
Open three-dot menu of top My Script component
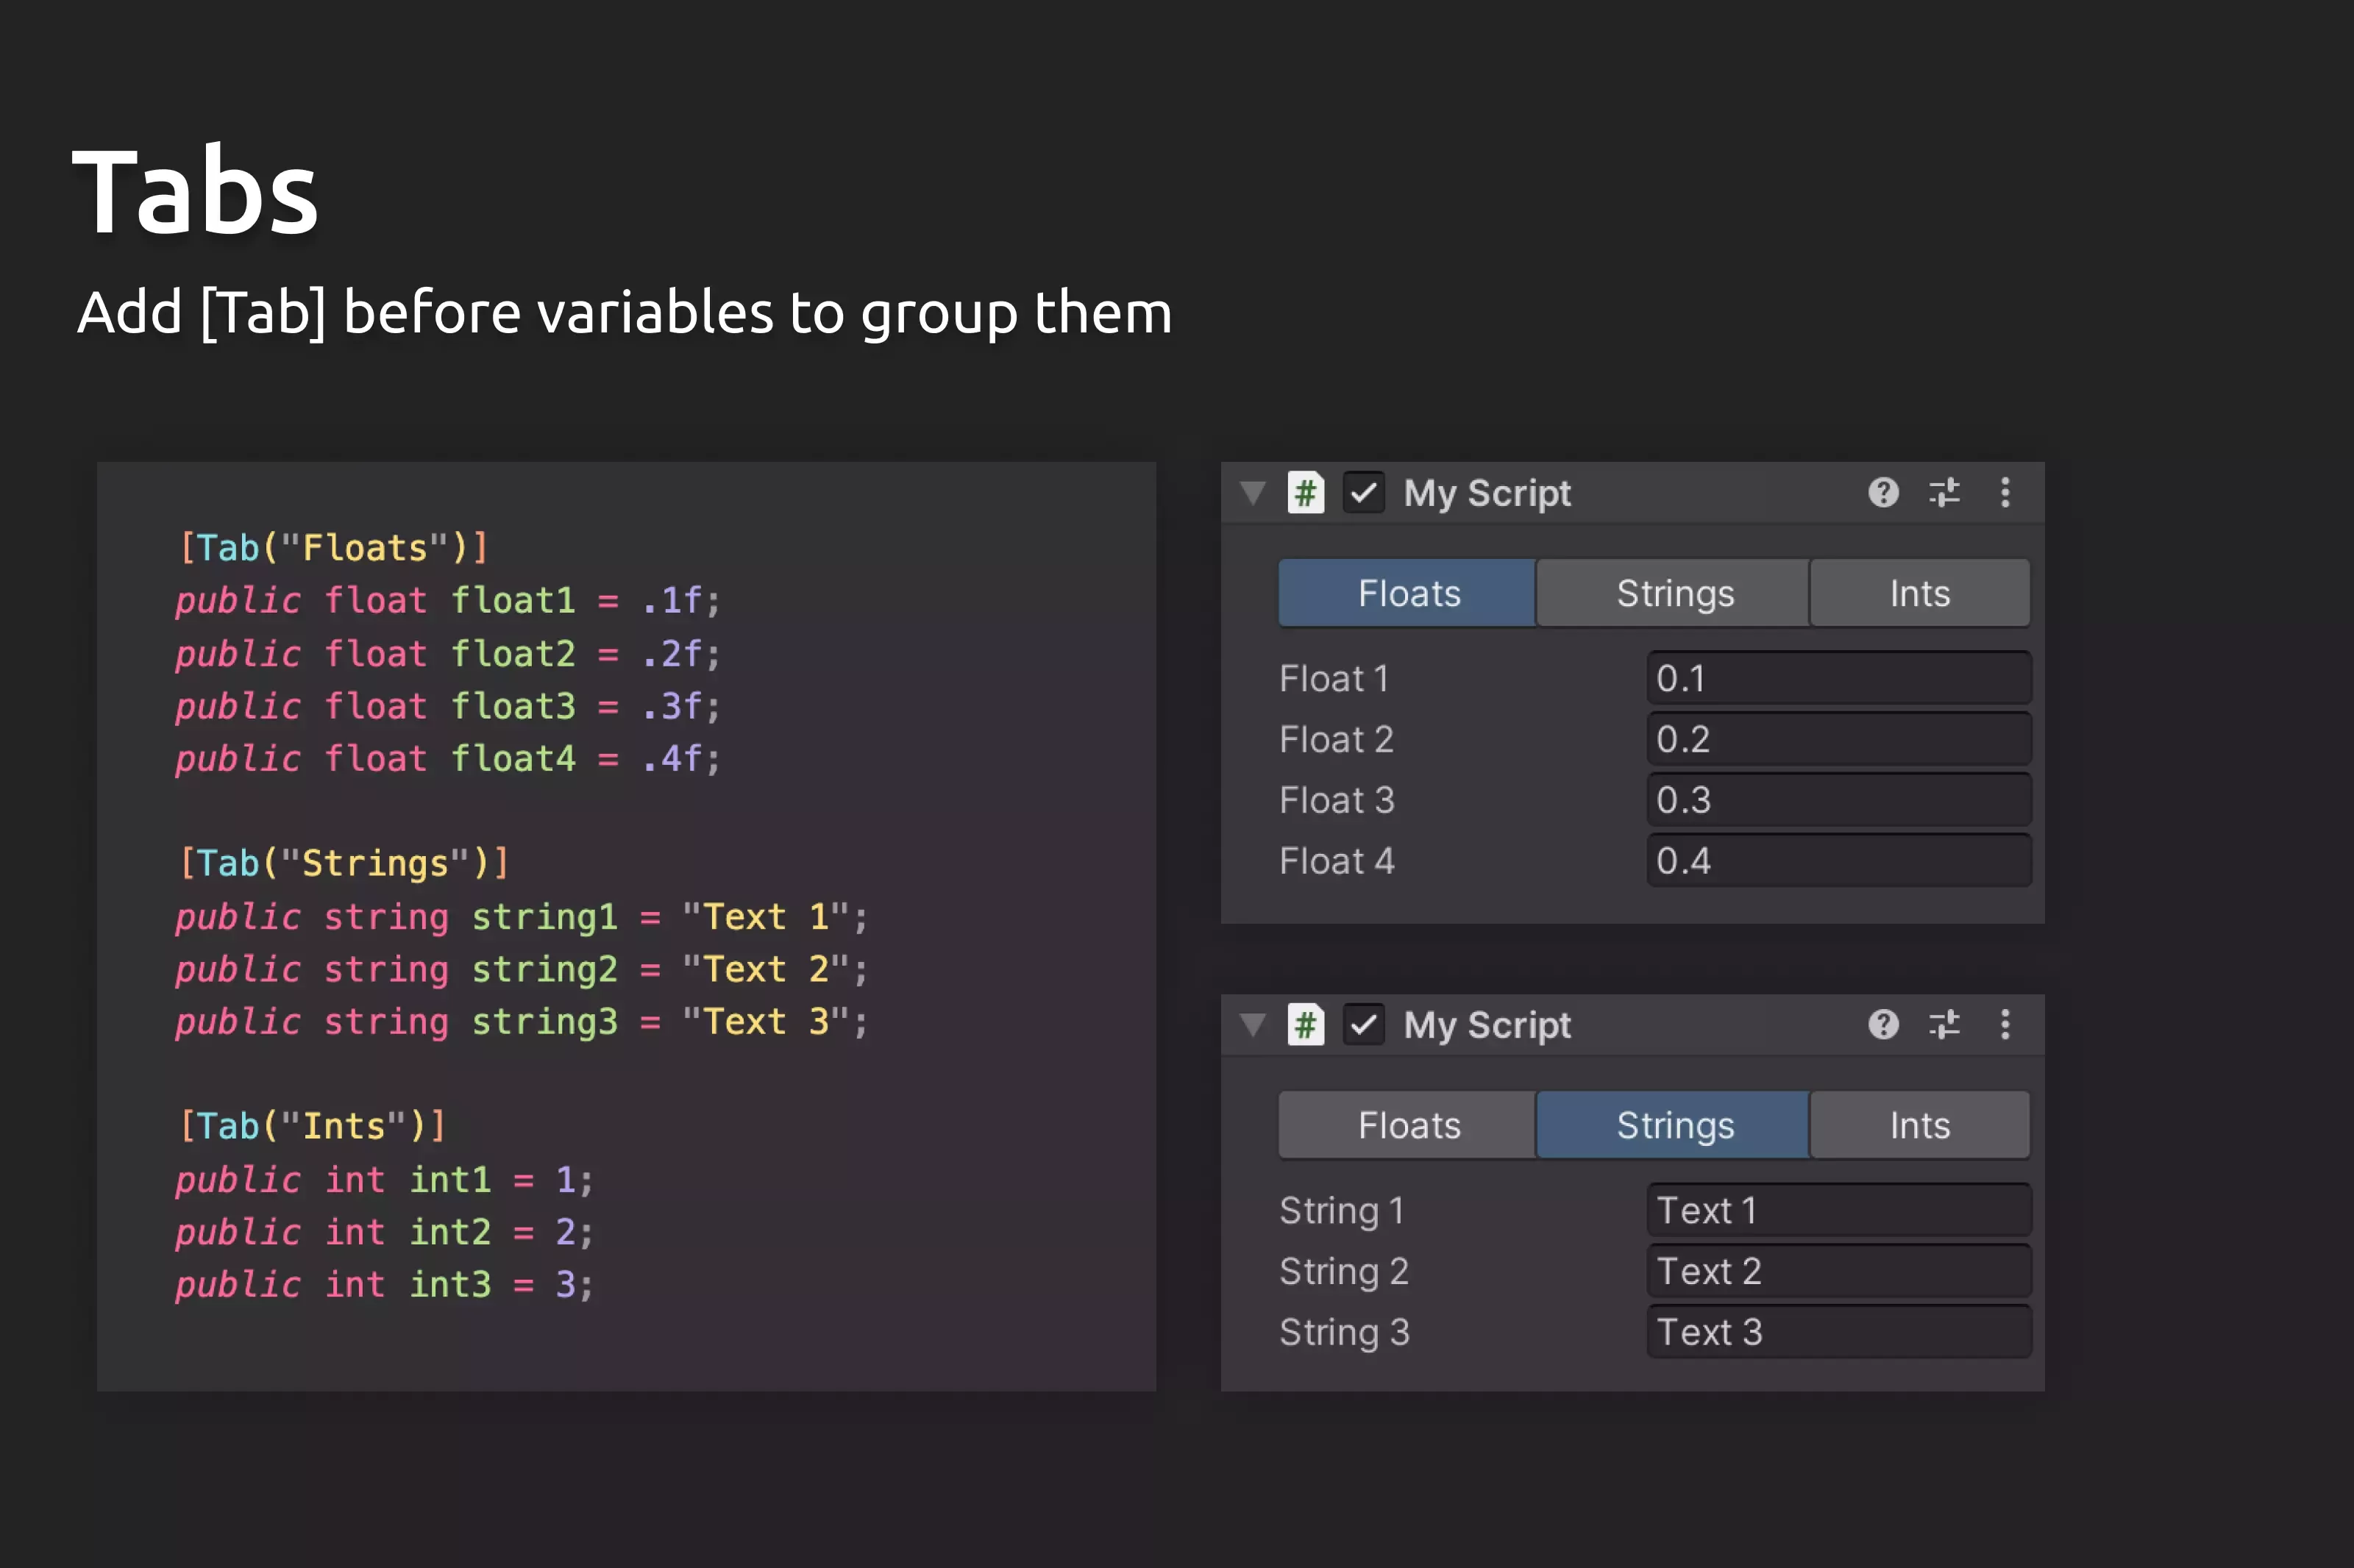tap(2005, 492)
